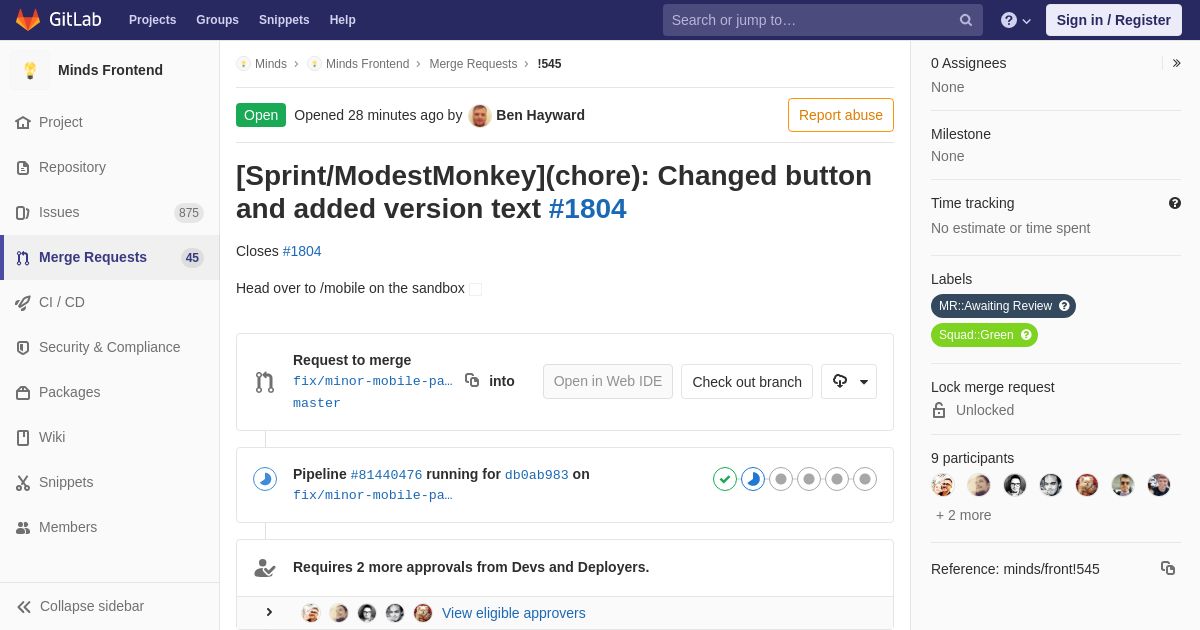Open pipeline #81440476 link
This screenshot has width=1200, height=630.
(386, 475)
